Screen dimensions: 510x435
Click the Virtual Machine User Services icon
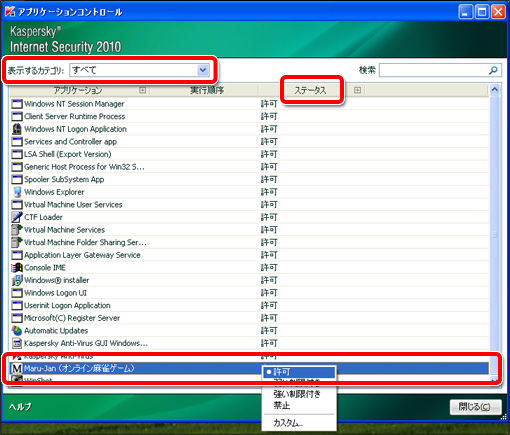tap(17, 205)
